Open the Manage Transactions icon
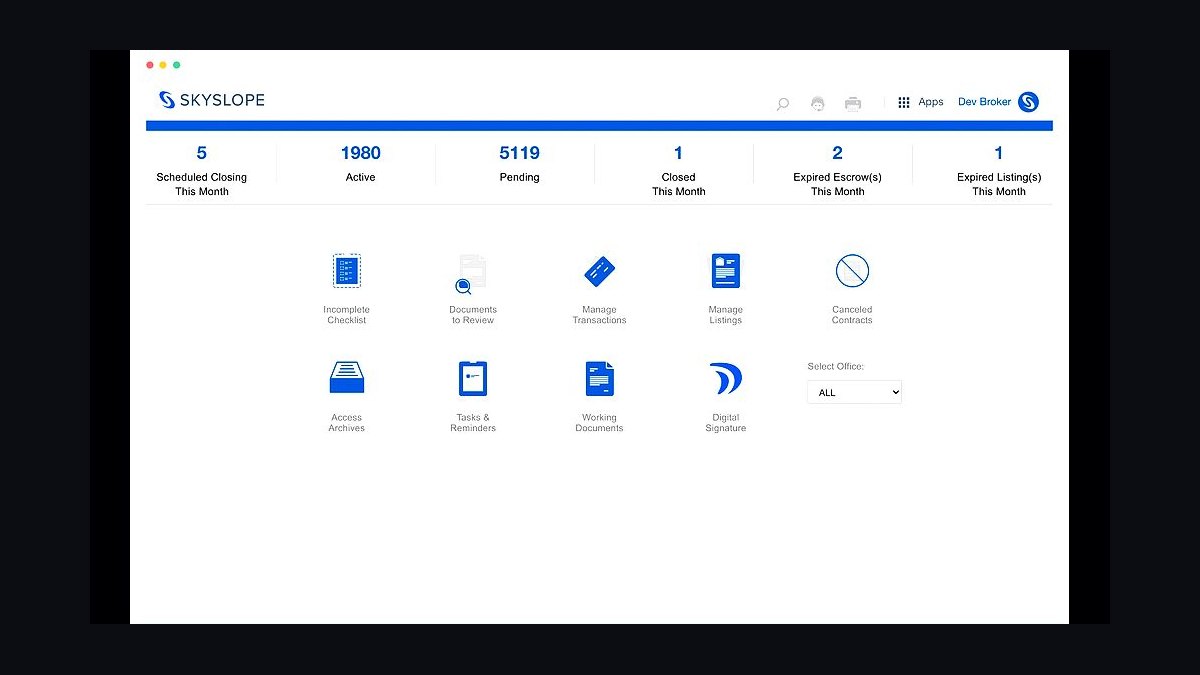1200x675 pixels. click(x=599, y=271)
